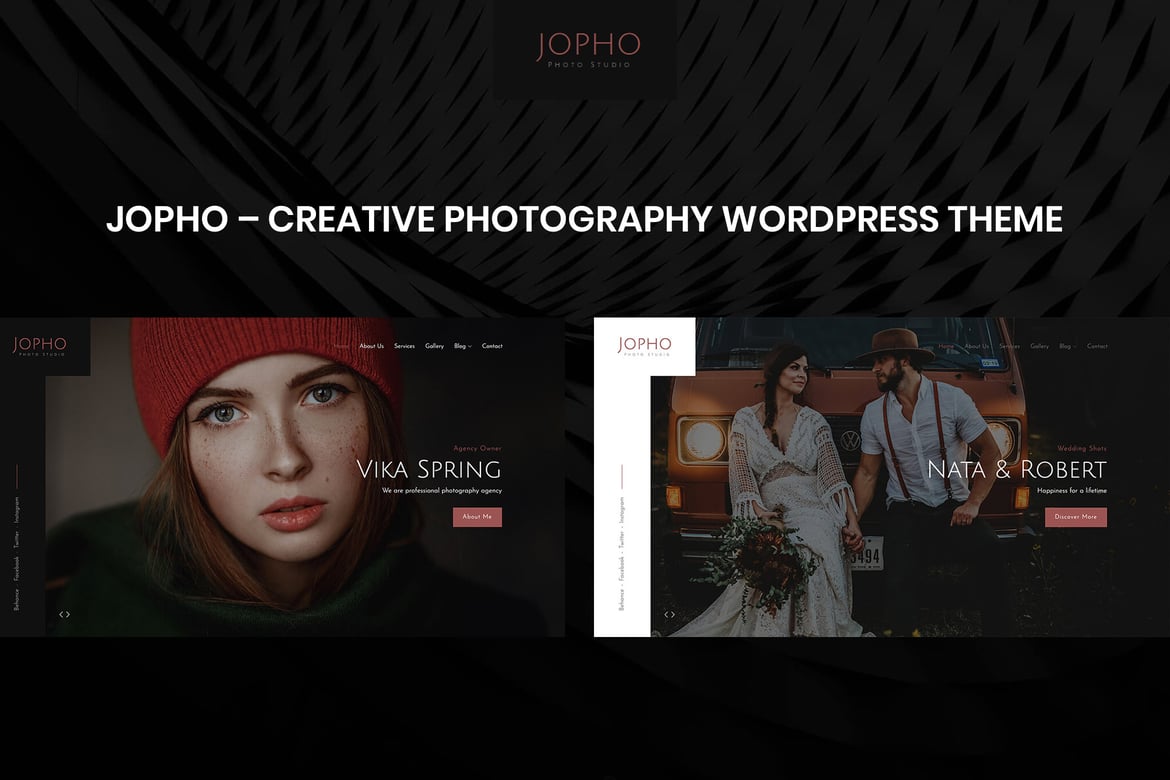This screenshot has height=780, width=1170.
Task: Open Services in the Vika Spring demo menu
Action: click(x=404, y=346)
